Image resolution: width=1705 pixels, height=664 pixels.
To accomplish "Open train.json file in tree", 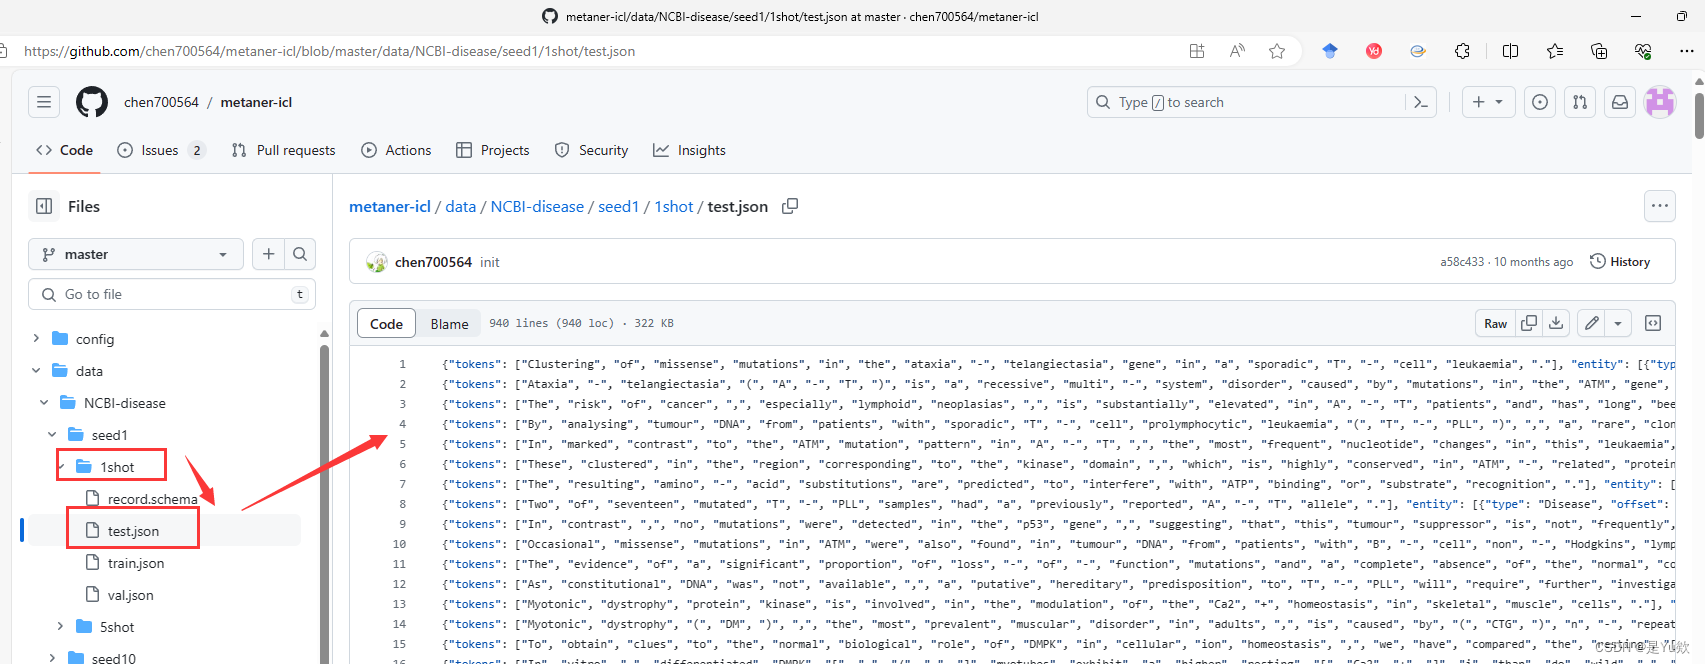I will 136,563.
